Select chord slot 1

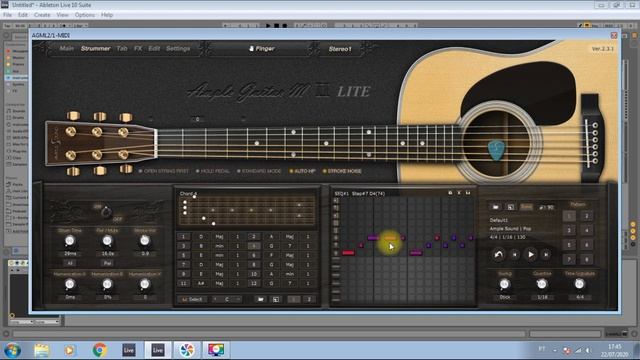pyautogui.click(x=183, y=236)
